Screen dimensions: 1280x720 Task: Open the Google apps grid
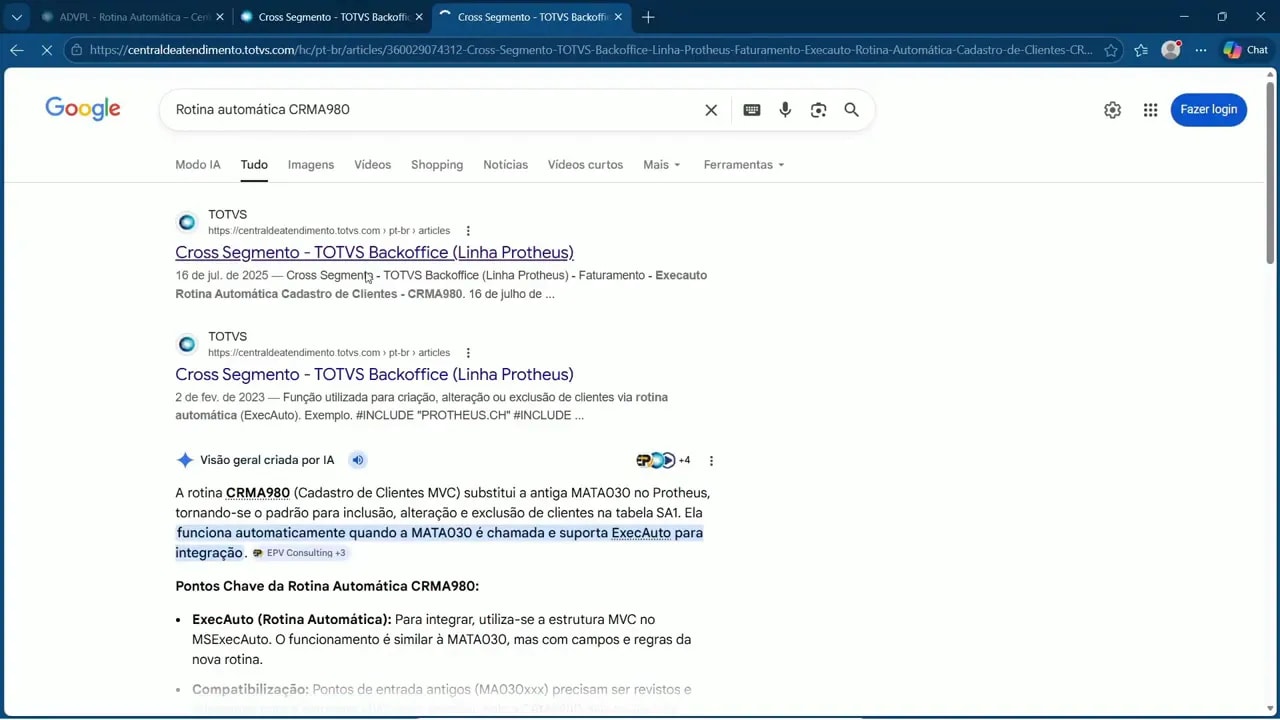tap(1150, 109)
